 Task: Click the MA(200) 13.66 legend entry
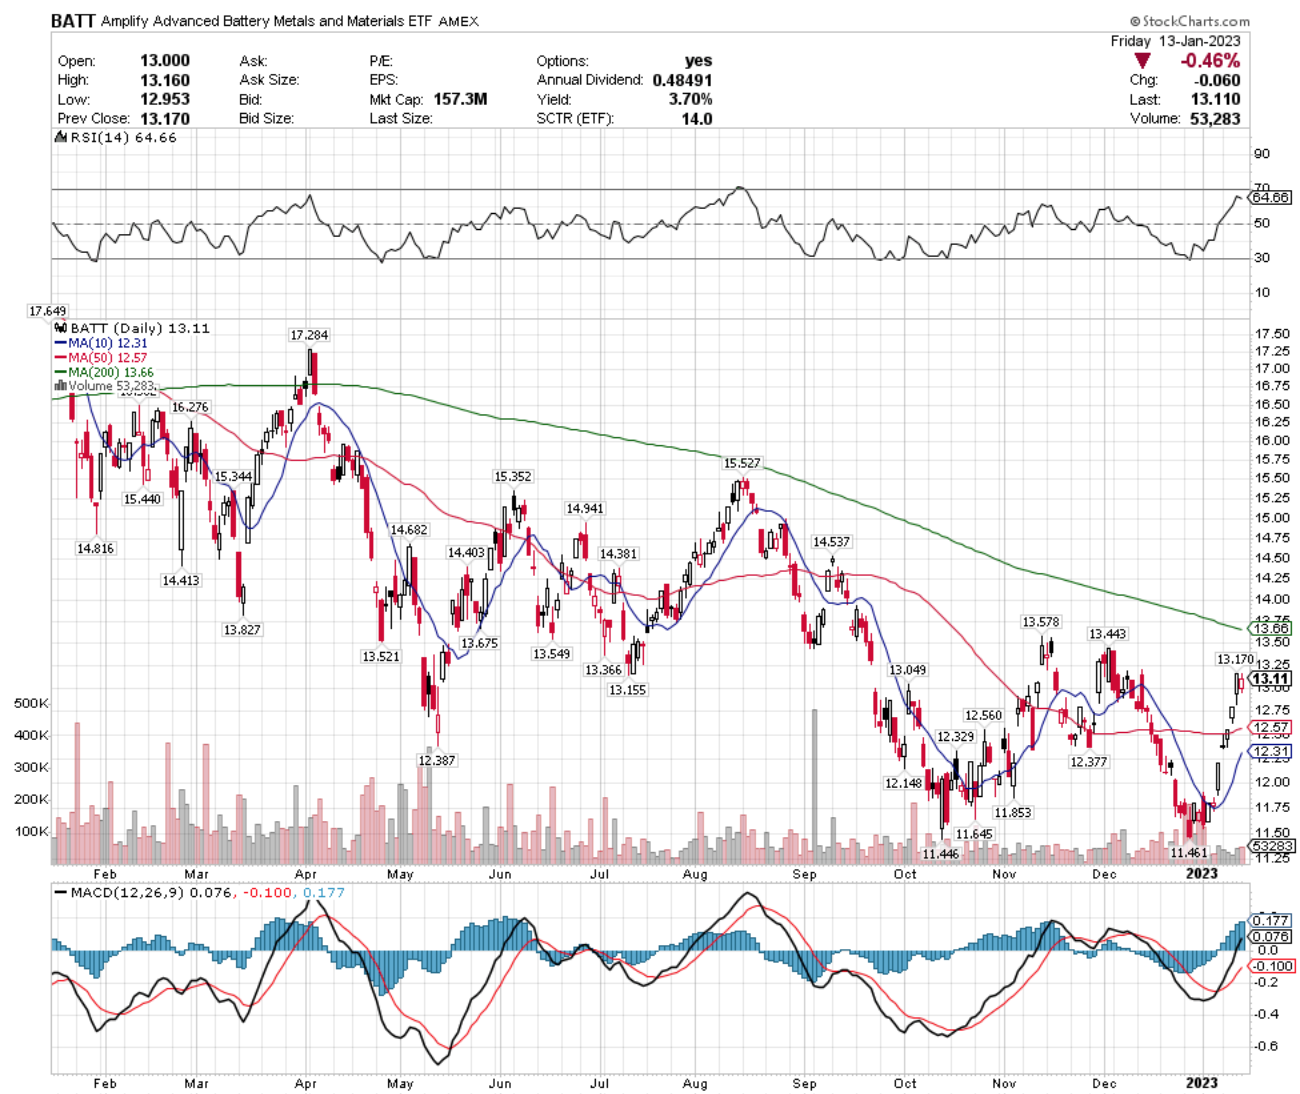(104, 372)
